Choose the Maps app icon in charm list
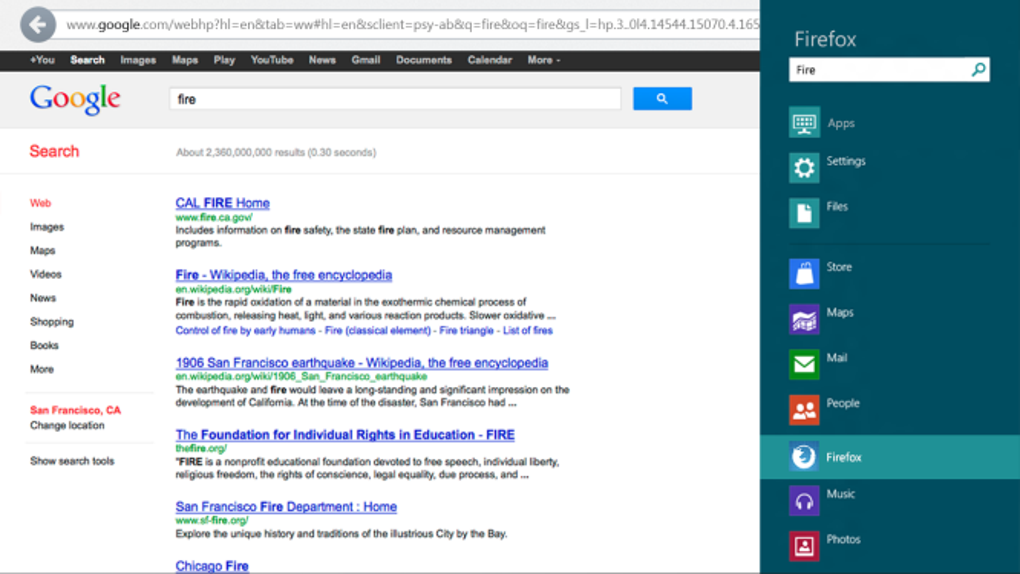The width and height of the screenshot is (1020, 574). pyautogui.click(x=804, y=319)
